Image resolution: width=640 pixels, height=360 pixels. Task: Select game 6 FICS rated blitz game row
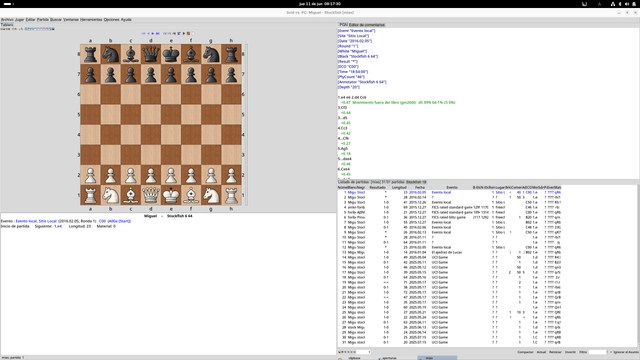449,218
